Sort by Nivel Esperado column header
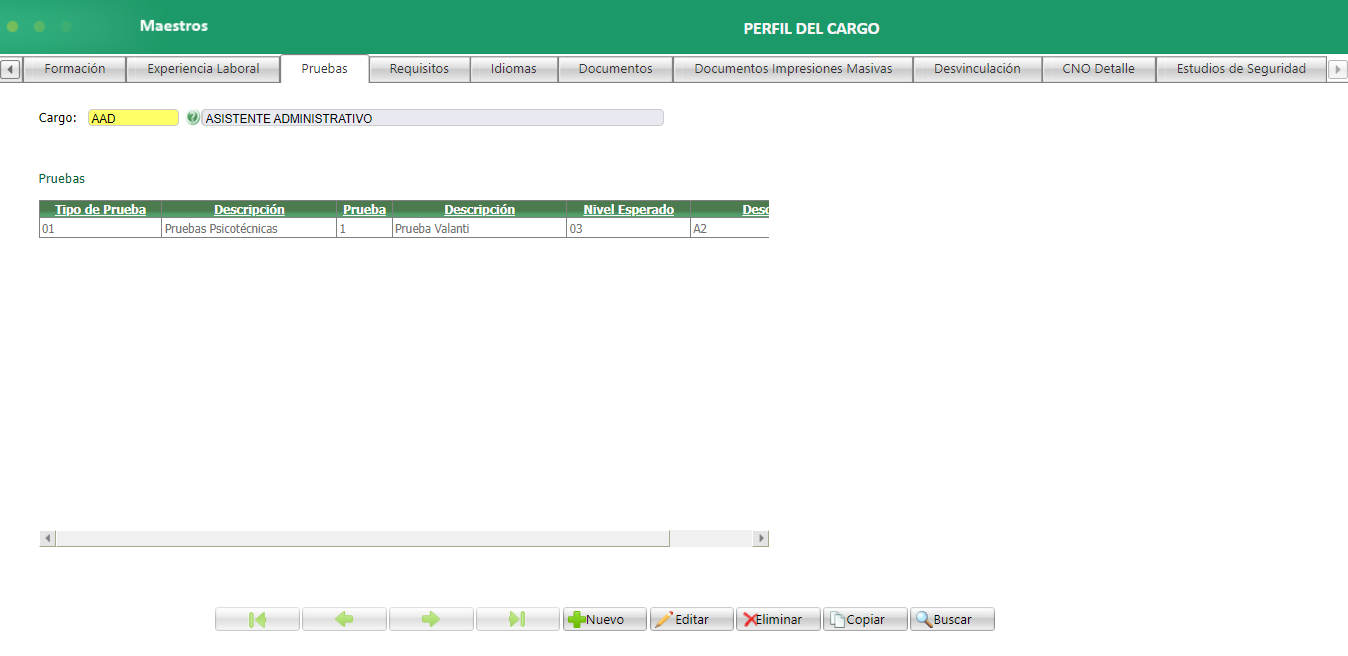 pos(628,209)
